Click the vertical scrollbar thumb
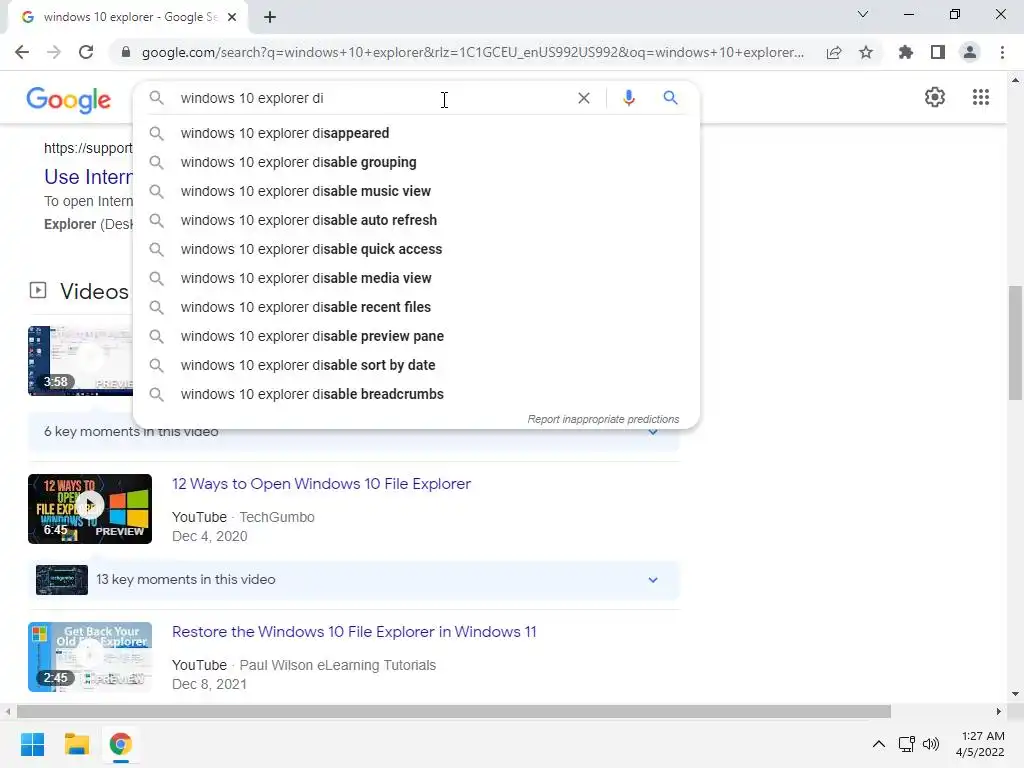The width and height of the screenshot is (1024, 768). pos(1015,342)
